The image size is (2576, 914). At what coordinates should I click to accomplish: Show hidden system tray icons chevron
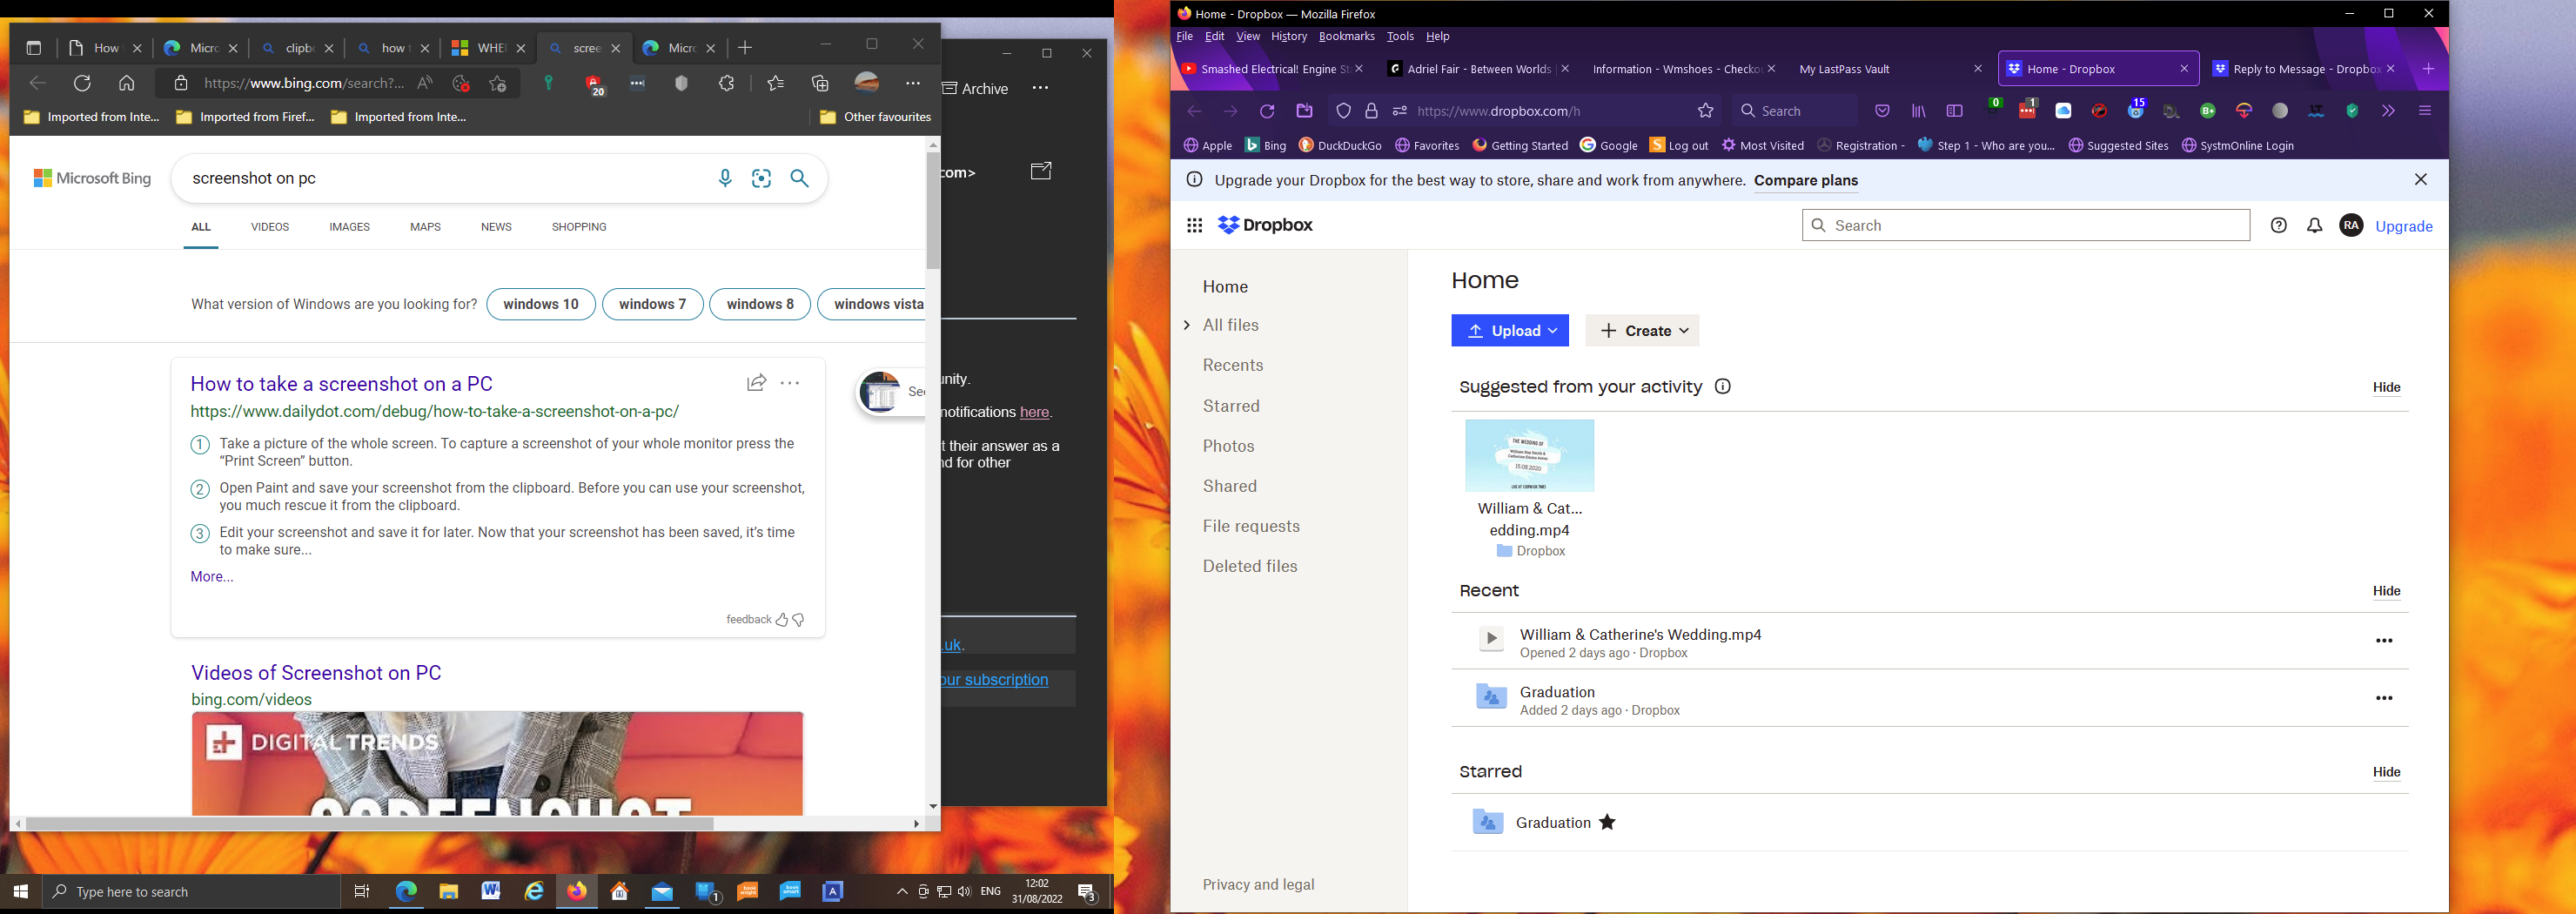tap(902, 892)
